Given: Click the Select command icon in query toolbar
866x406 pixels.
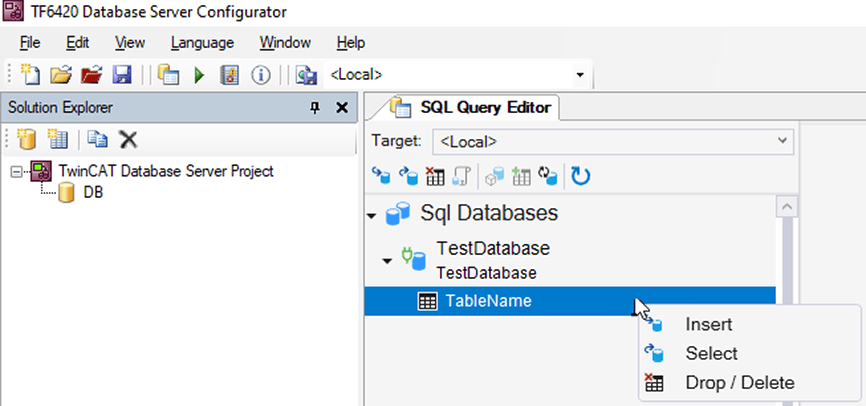Looking at the screenshot, I should (408, 176).
